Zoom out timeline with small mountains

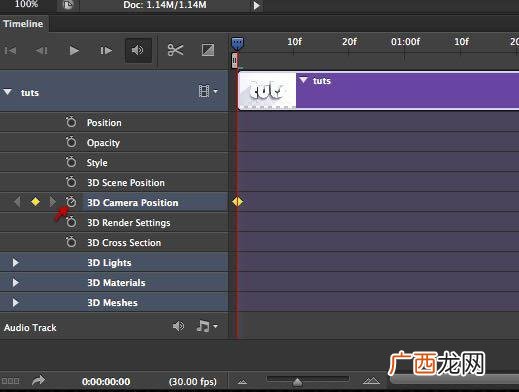coord(242,381)
